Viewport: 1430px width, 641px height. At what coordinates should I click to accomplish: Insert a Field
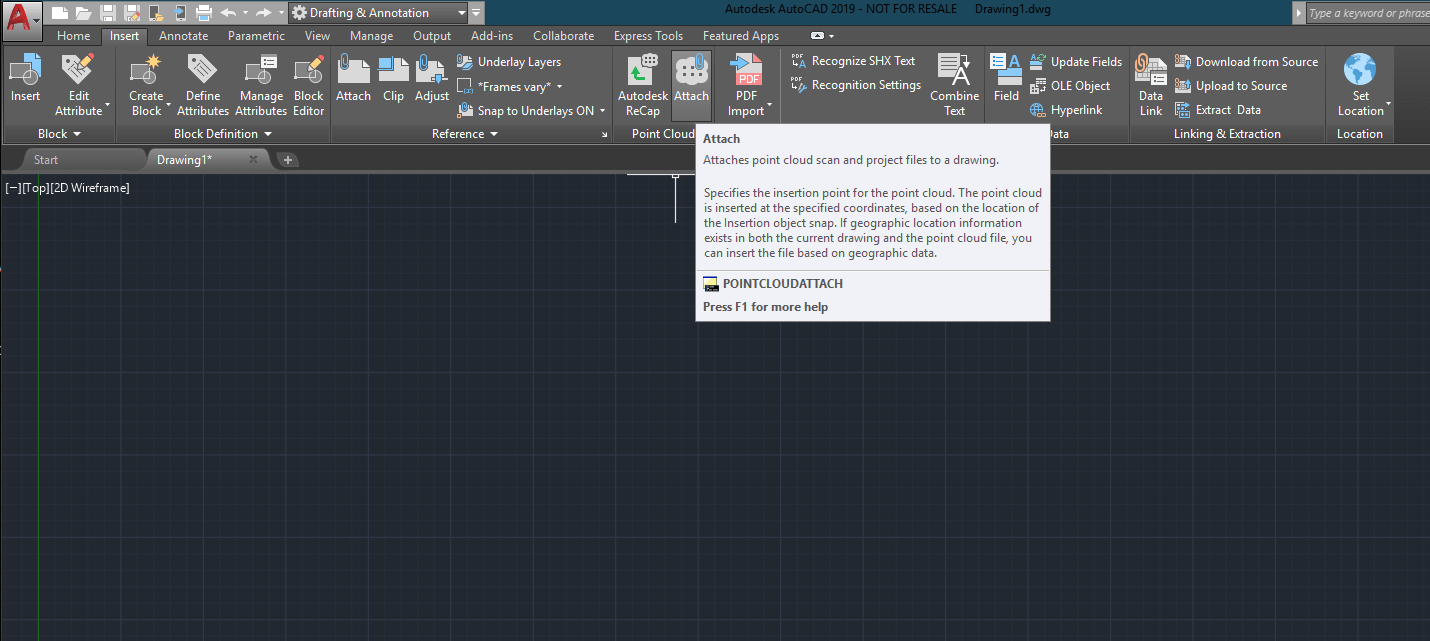pos(1006,79)
